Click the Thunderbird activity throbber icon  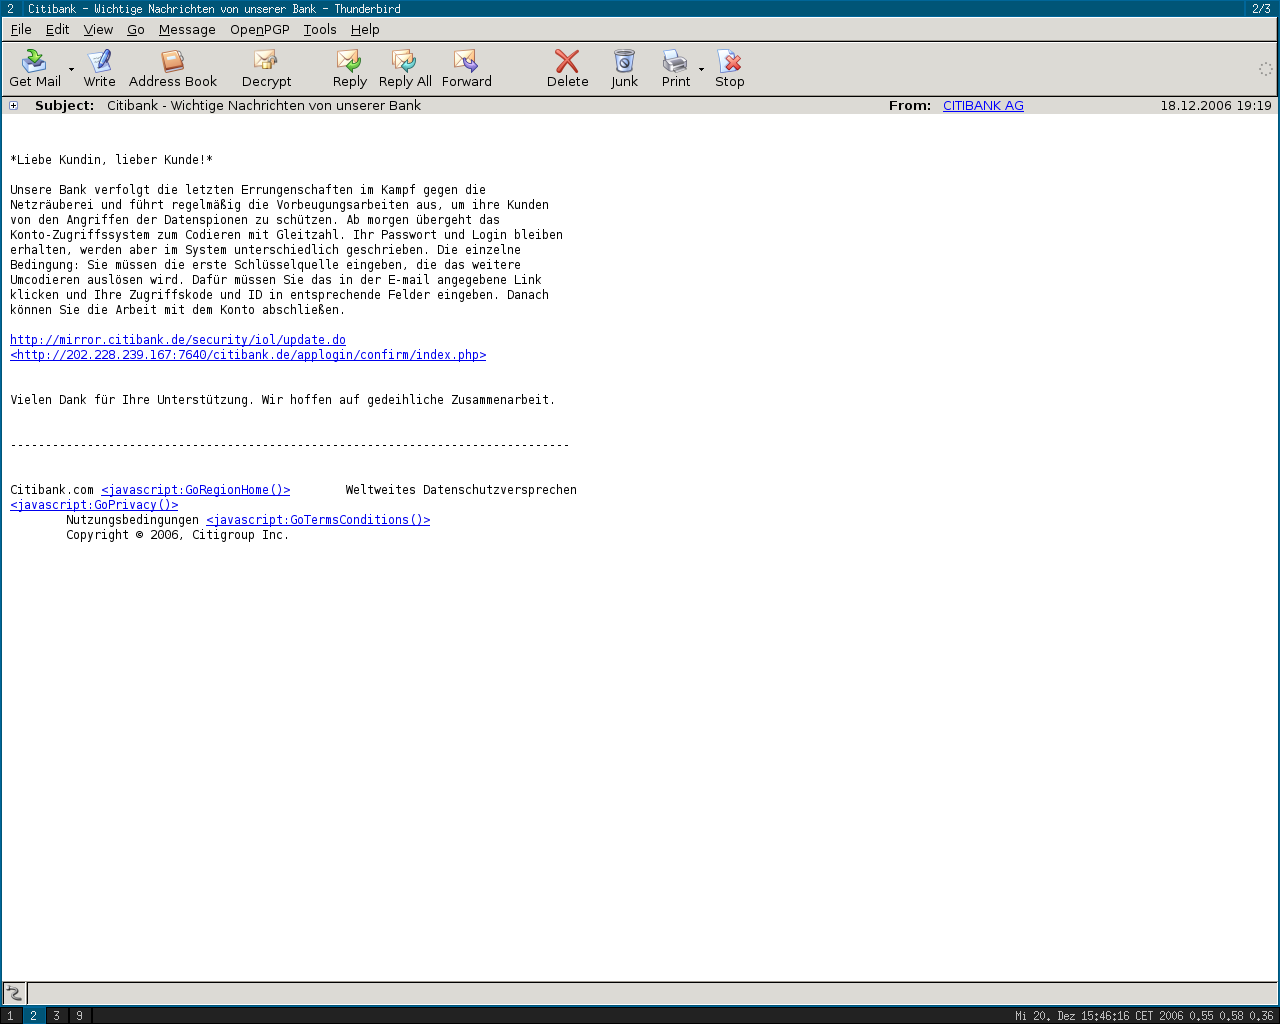pos(1265,69)
